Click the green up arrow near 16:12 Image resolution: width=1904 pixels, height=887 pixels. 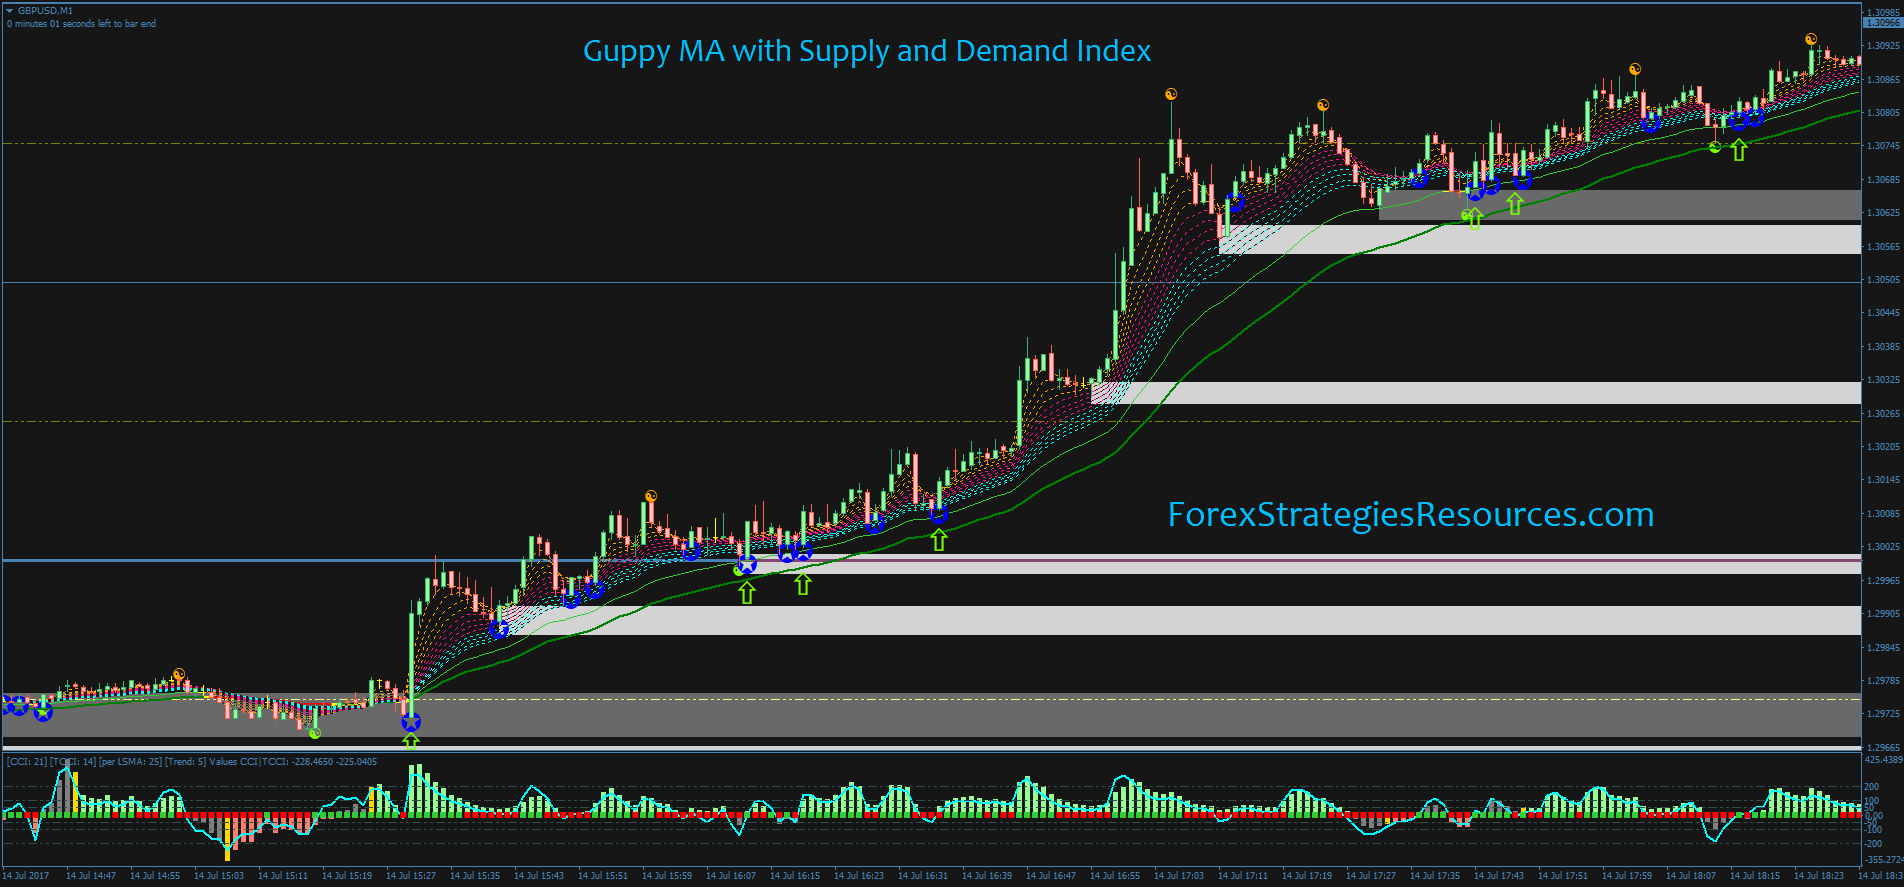click(x=747, y=593)
